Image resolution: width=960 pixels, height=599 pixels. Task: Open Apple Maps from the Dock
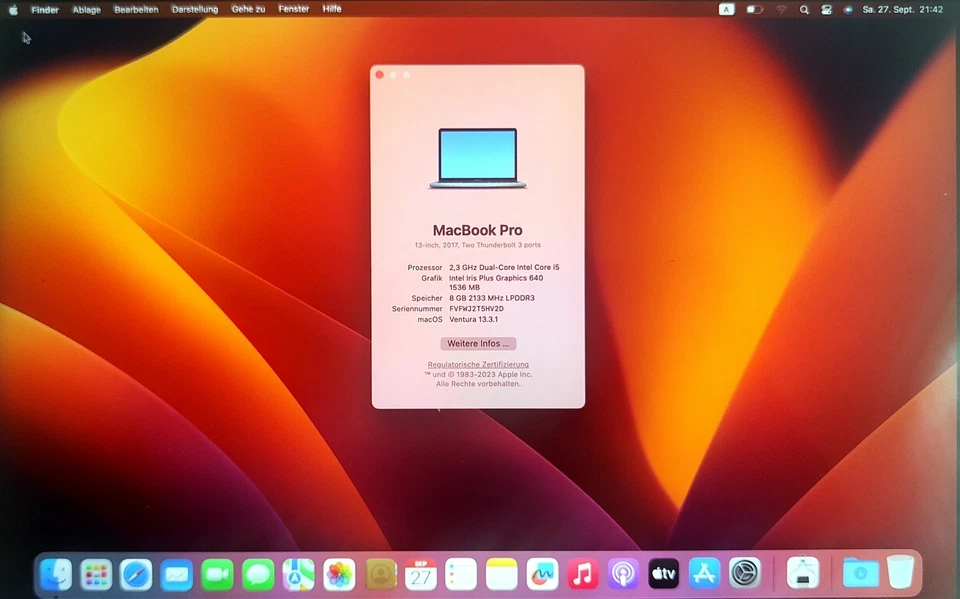[298, 573]
